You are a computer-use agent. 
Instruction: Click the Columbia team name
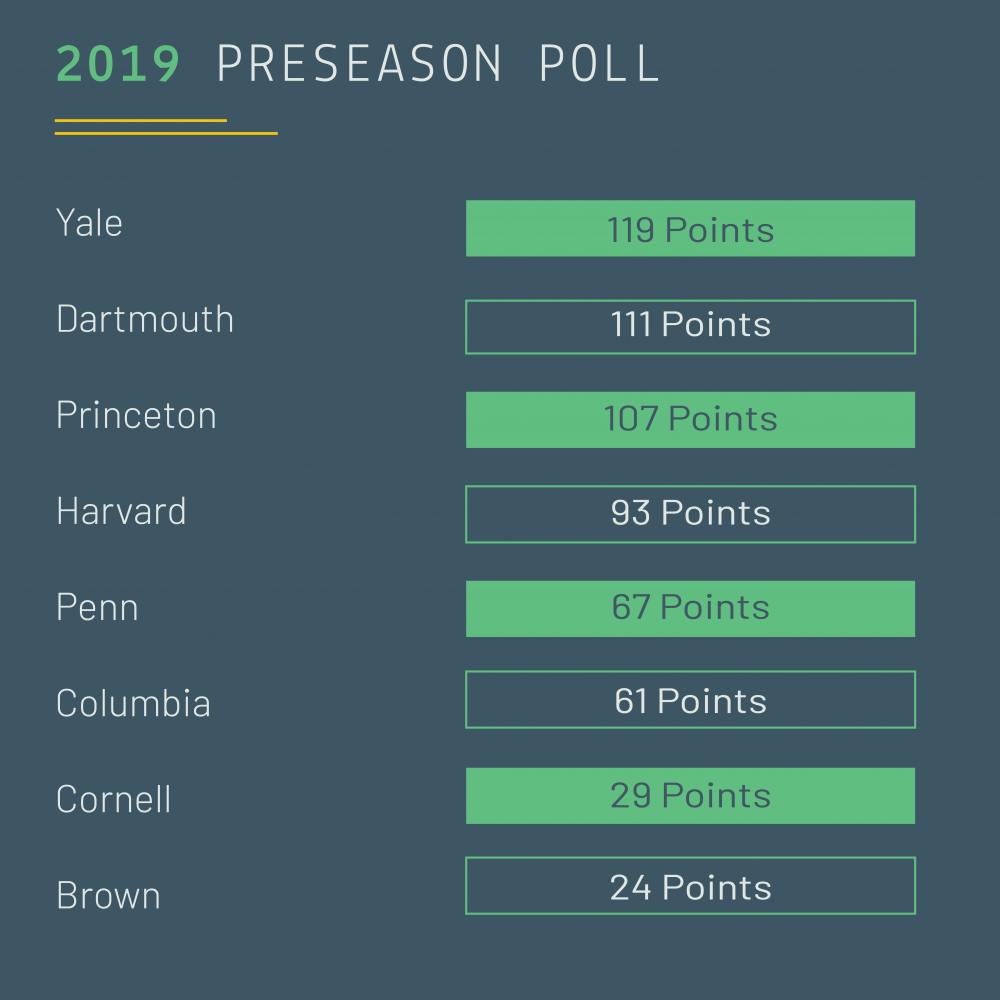click(133, 703)
